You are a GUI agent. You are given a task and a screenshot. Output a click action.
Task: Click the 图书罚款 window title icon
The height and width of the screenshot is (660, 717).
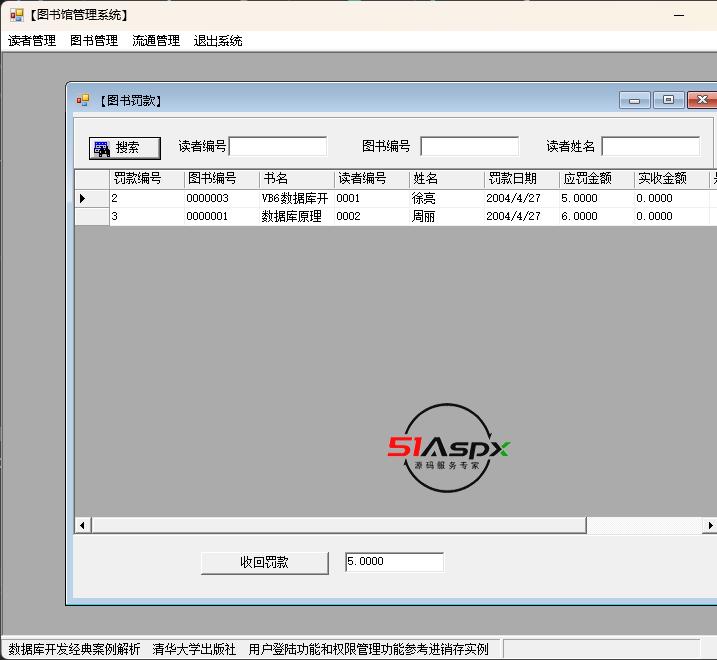coord(83,100)
